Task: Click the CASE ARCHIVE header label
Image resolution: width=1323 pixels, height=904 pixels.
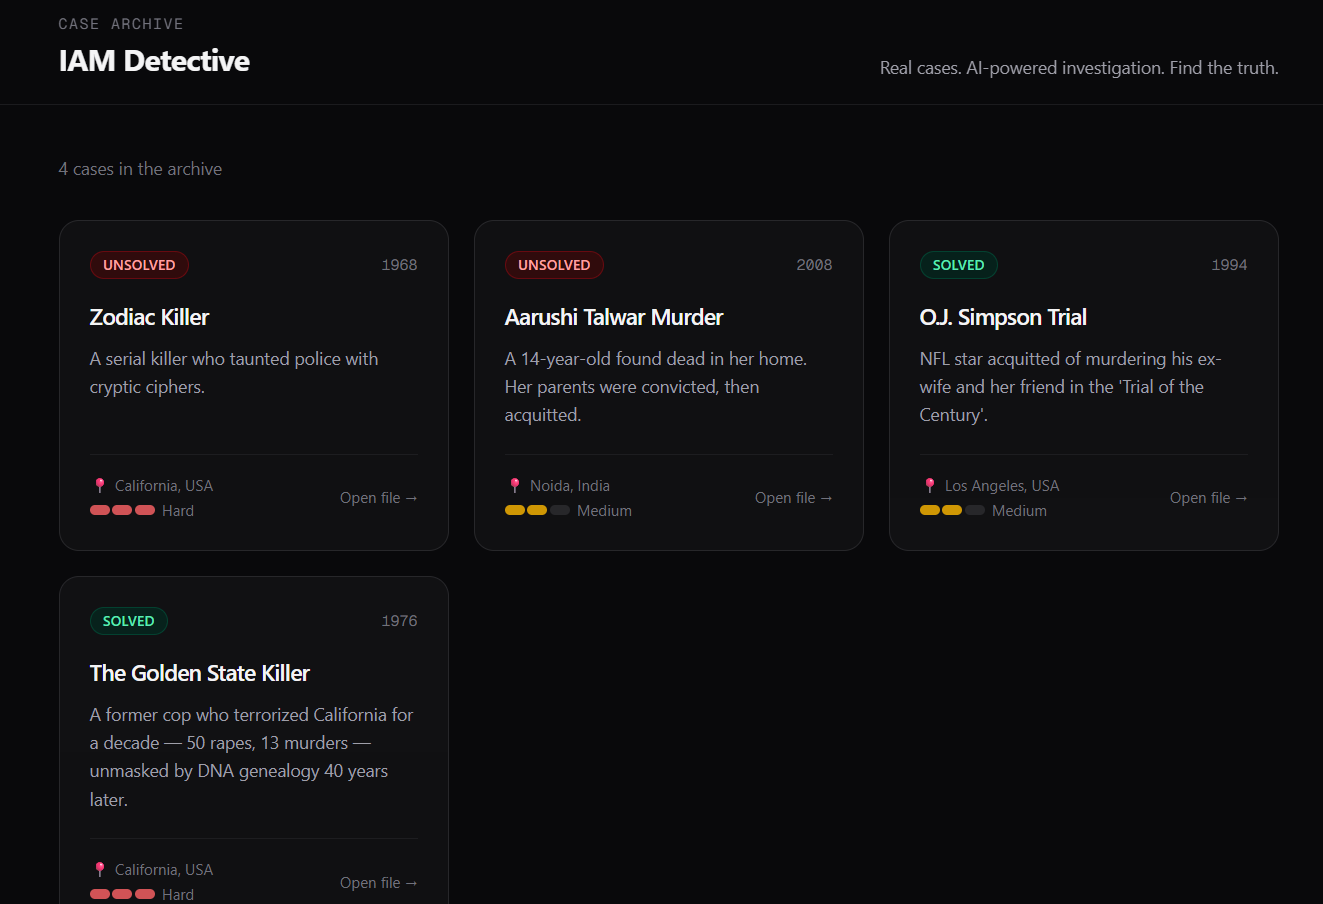Action: (x=121, y=24)
